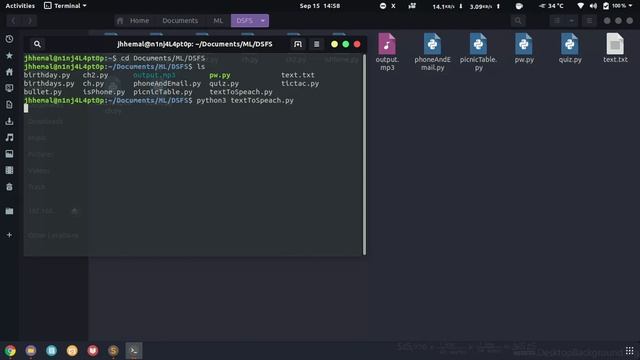
Task: Go back in file manager
Action: 13,20
